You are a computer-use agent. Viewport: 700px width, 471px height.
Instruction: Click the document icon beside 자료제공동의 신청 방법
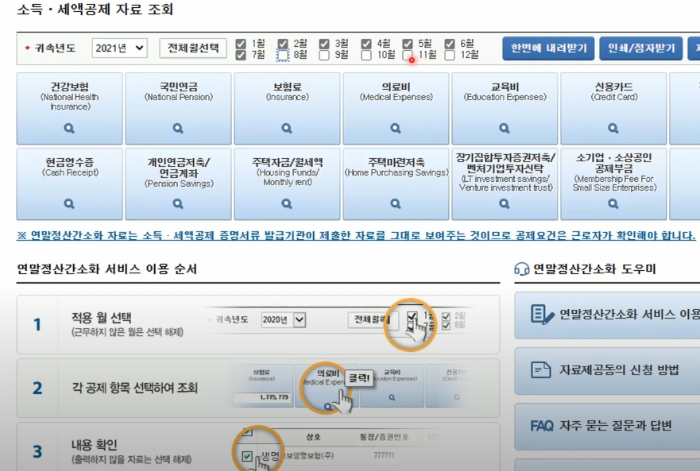[x=541, y=370]
